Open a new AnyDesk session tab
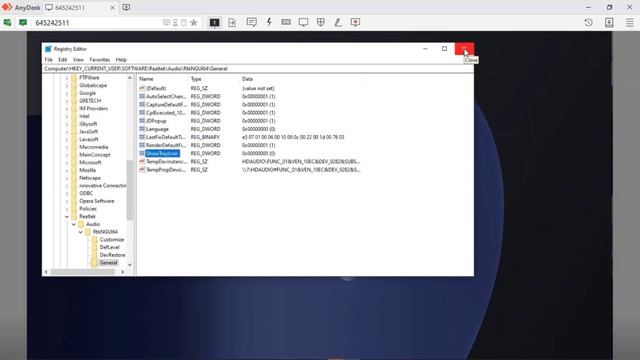640x360 pixels. [x=126, y=7]
